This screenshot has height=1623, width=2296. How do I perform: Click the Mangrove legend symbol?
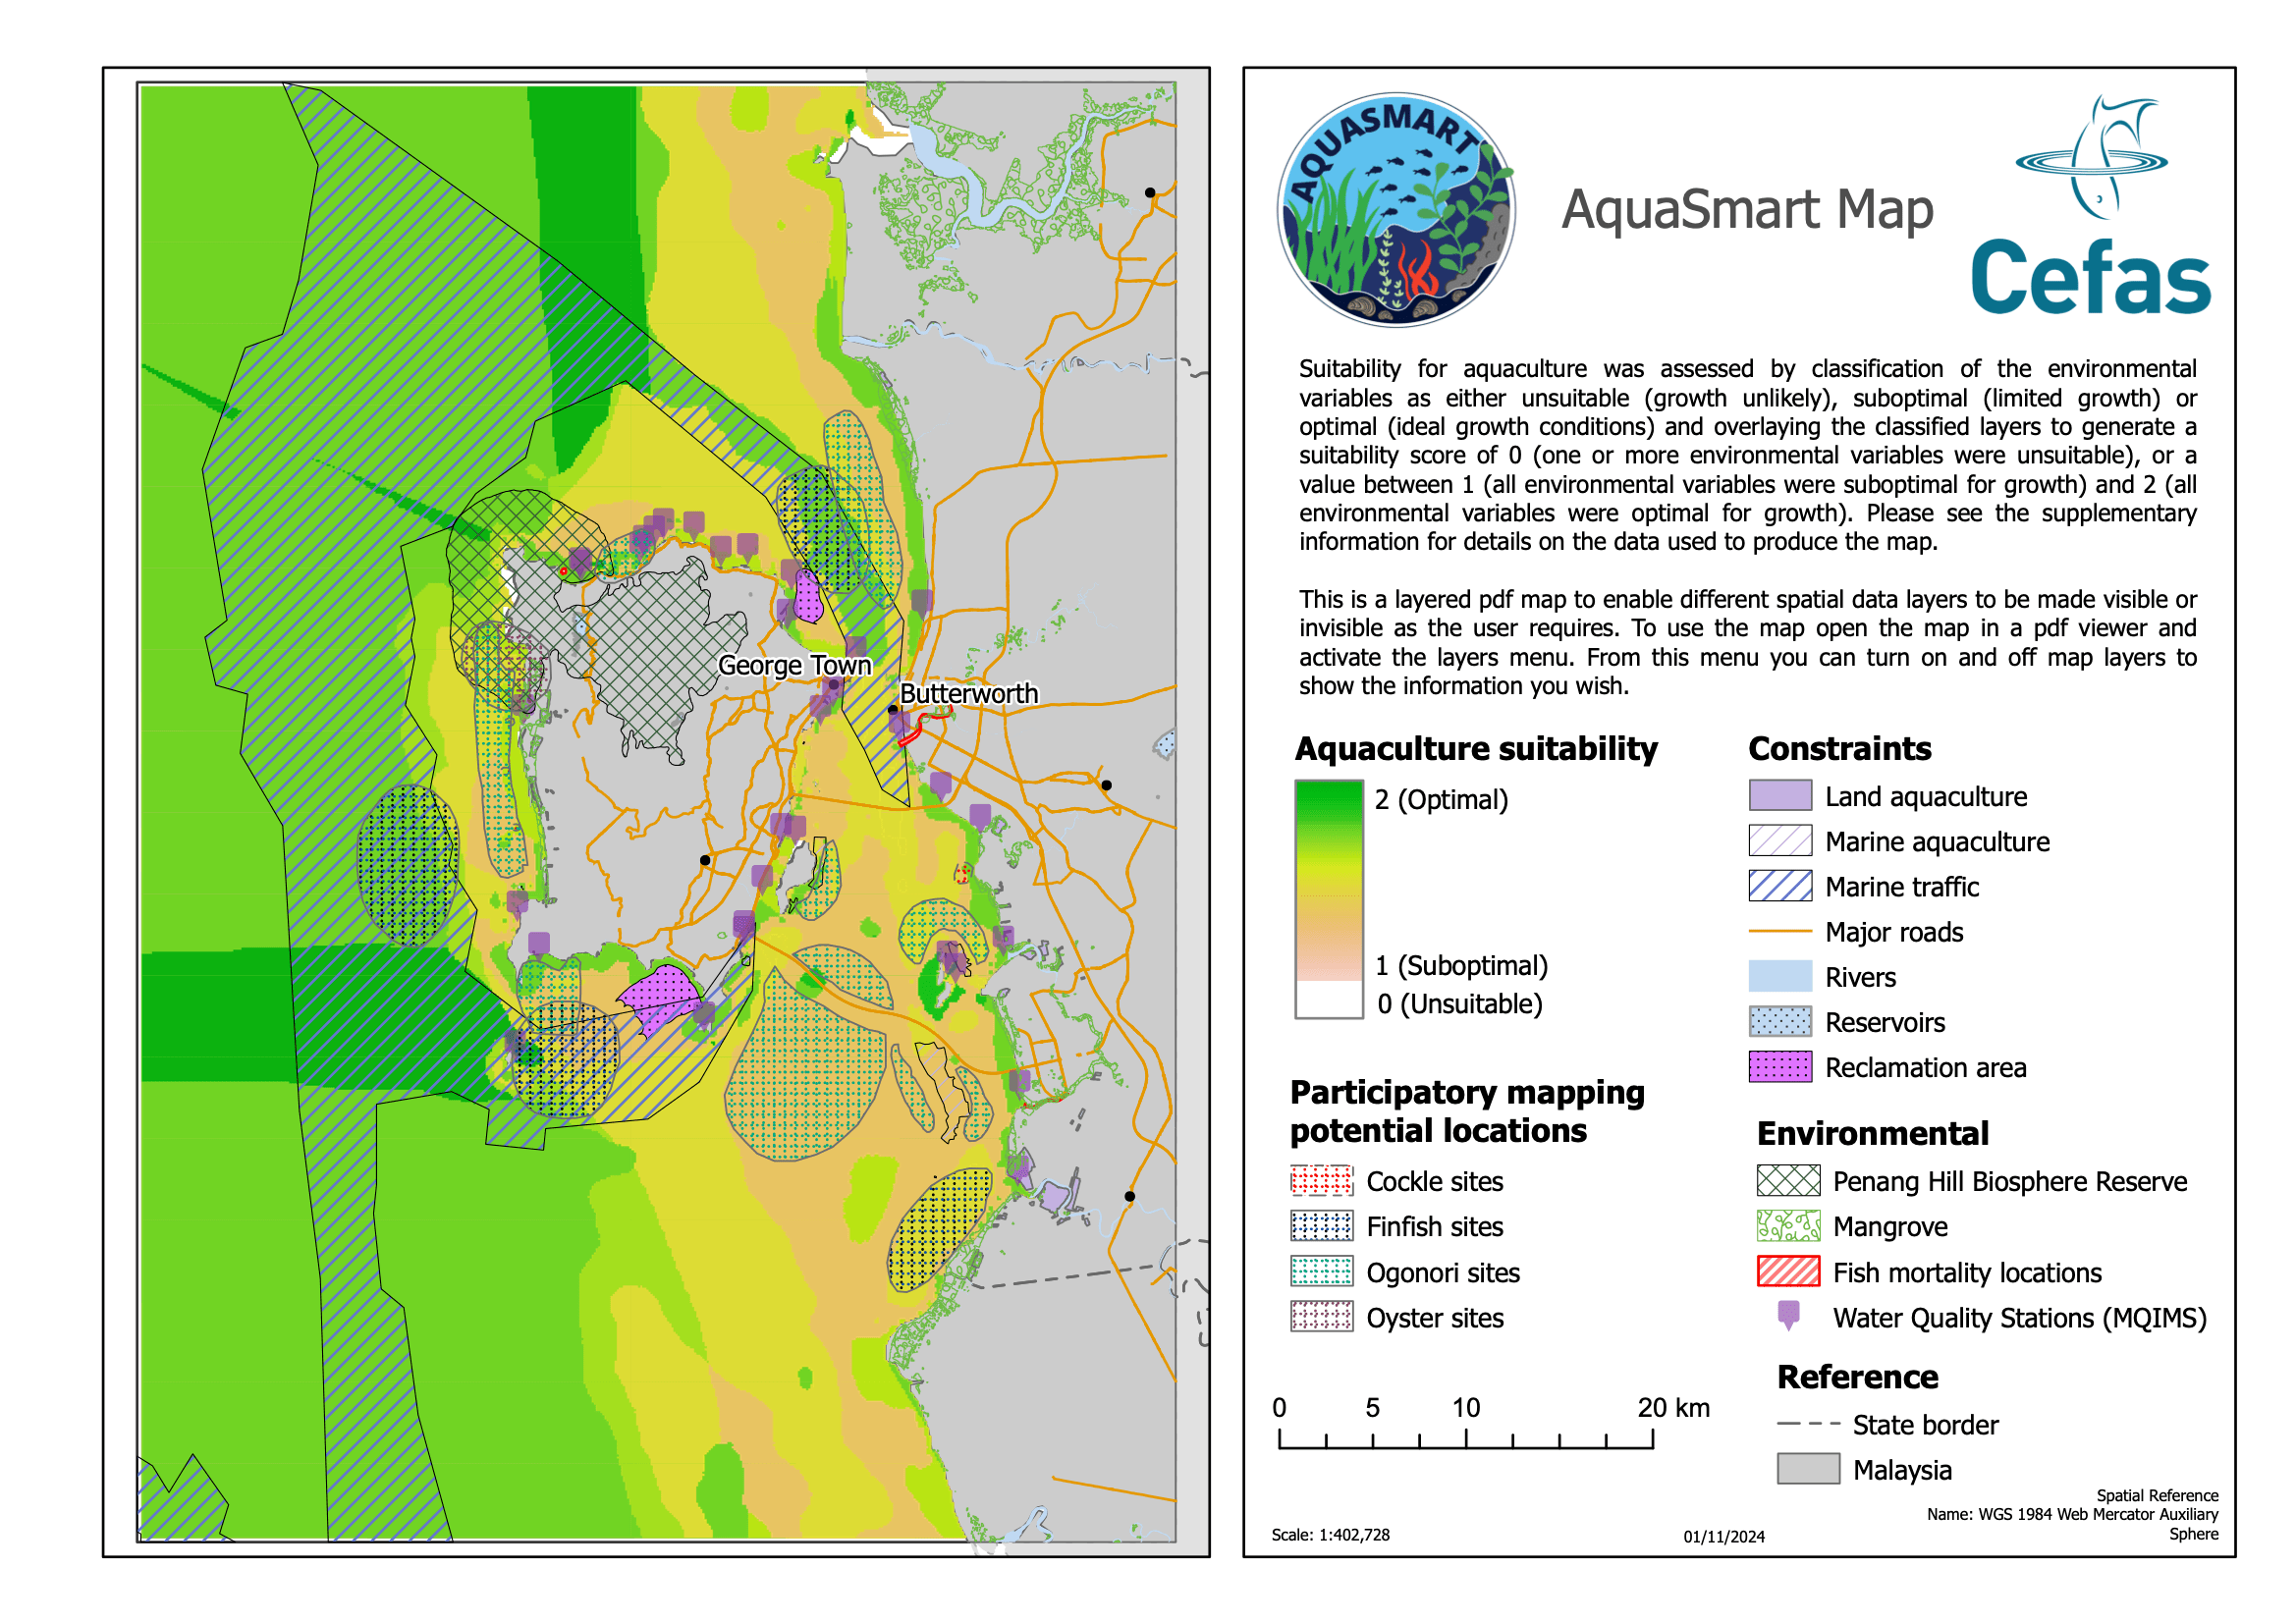click(x=1788, y=1226)
